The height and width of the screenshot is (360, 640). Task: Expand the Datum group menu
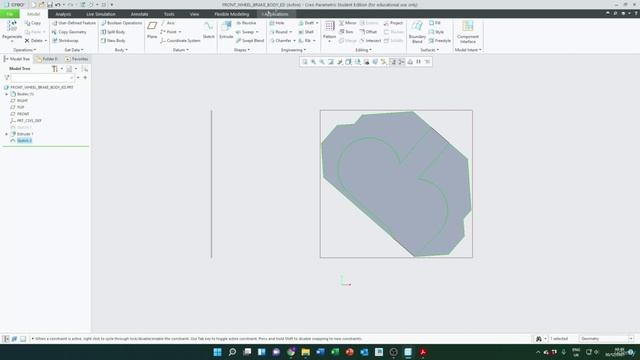(x=180, y=50)
